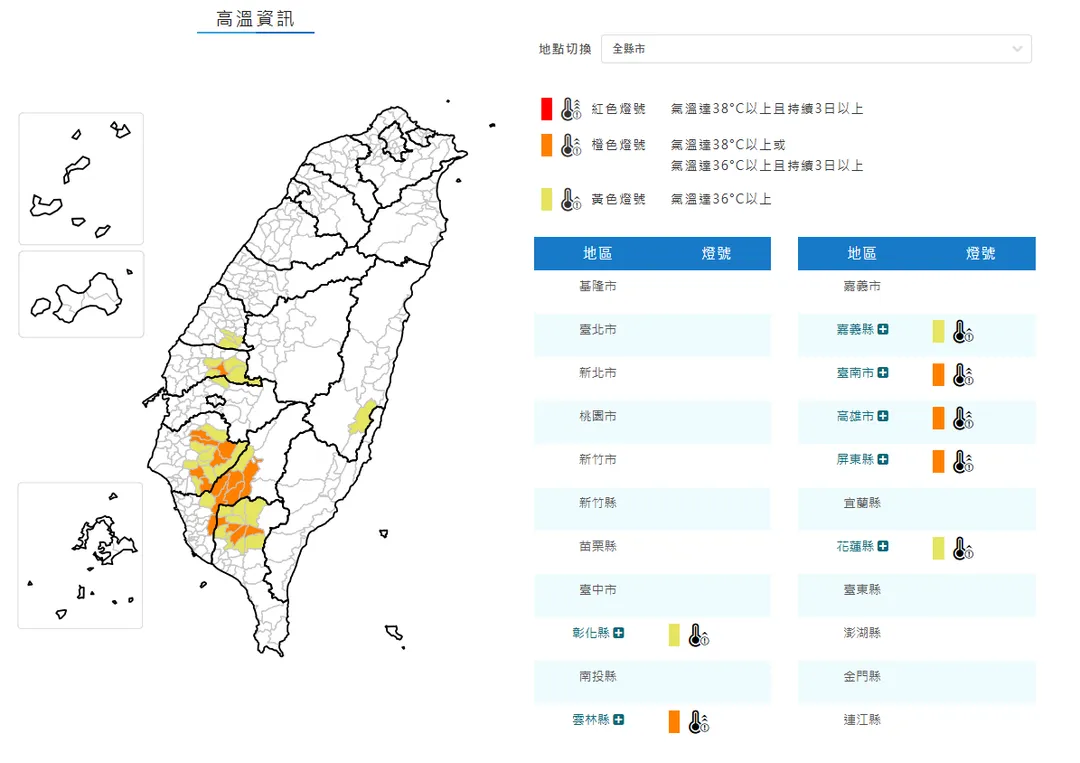
Task: Expand 花蓮縣 plus icon
Action: (x=883, y=546)
